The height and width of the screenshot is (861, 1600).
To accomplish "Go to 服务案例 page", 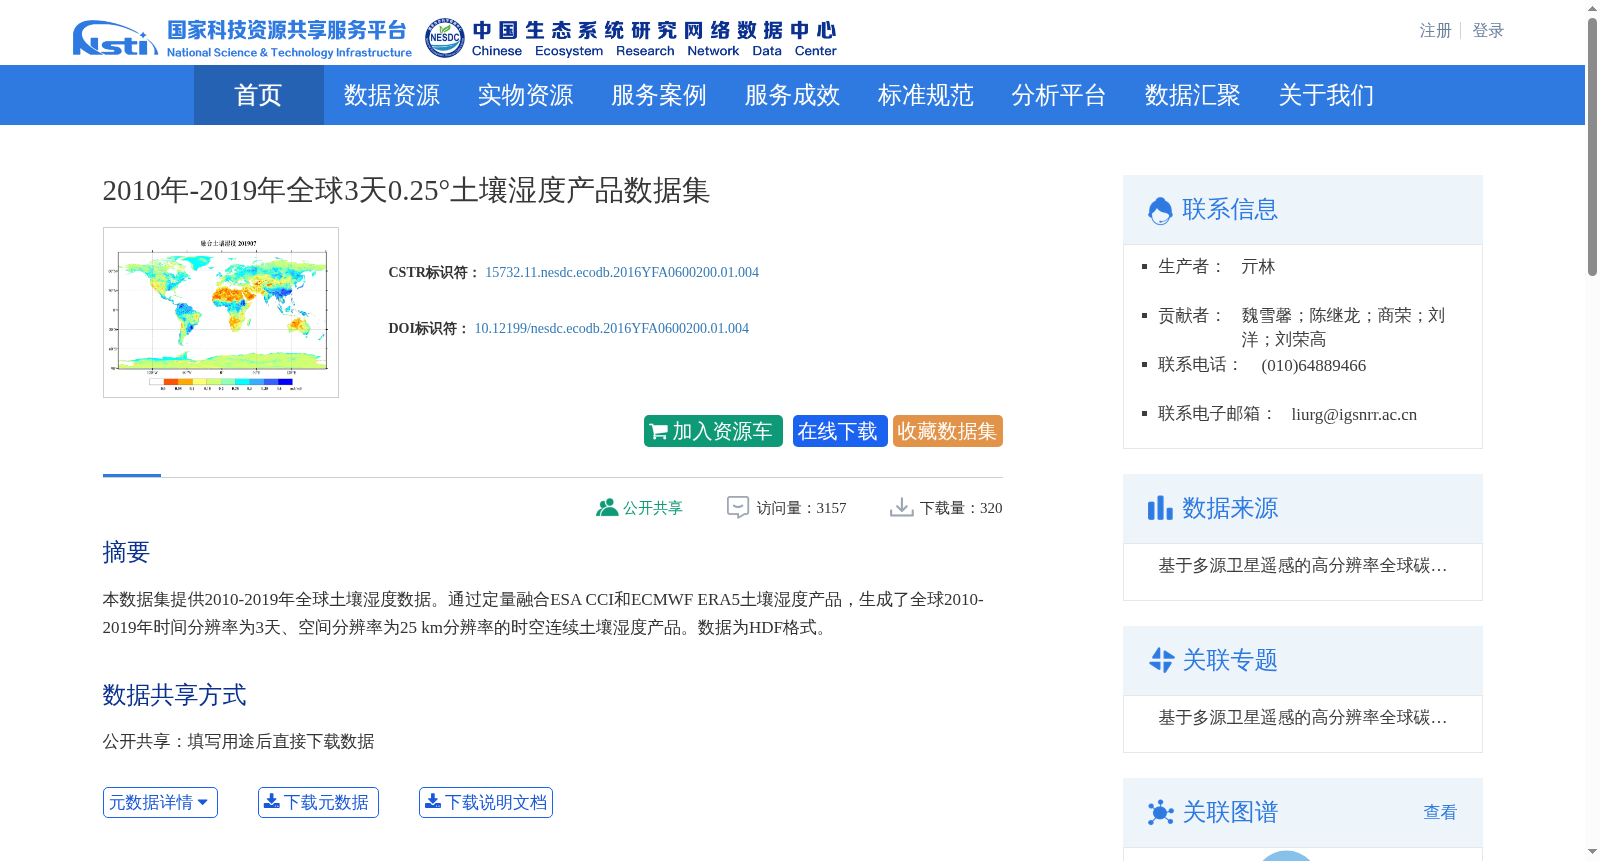I will (658, 95).
